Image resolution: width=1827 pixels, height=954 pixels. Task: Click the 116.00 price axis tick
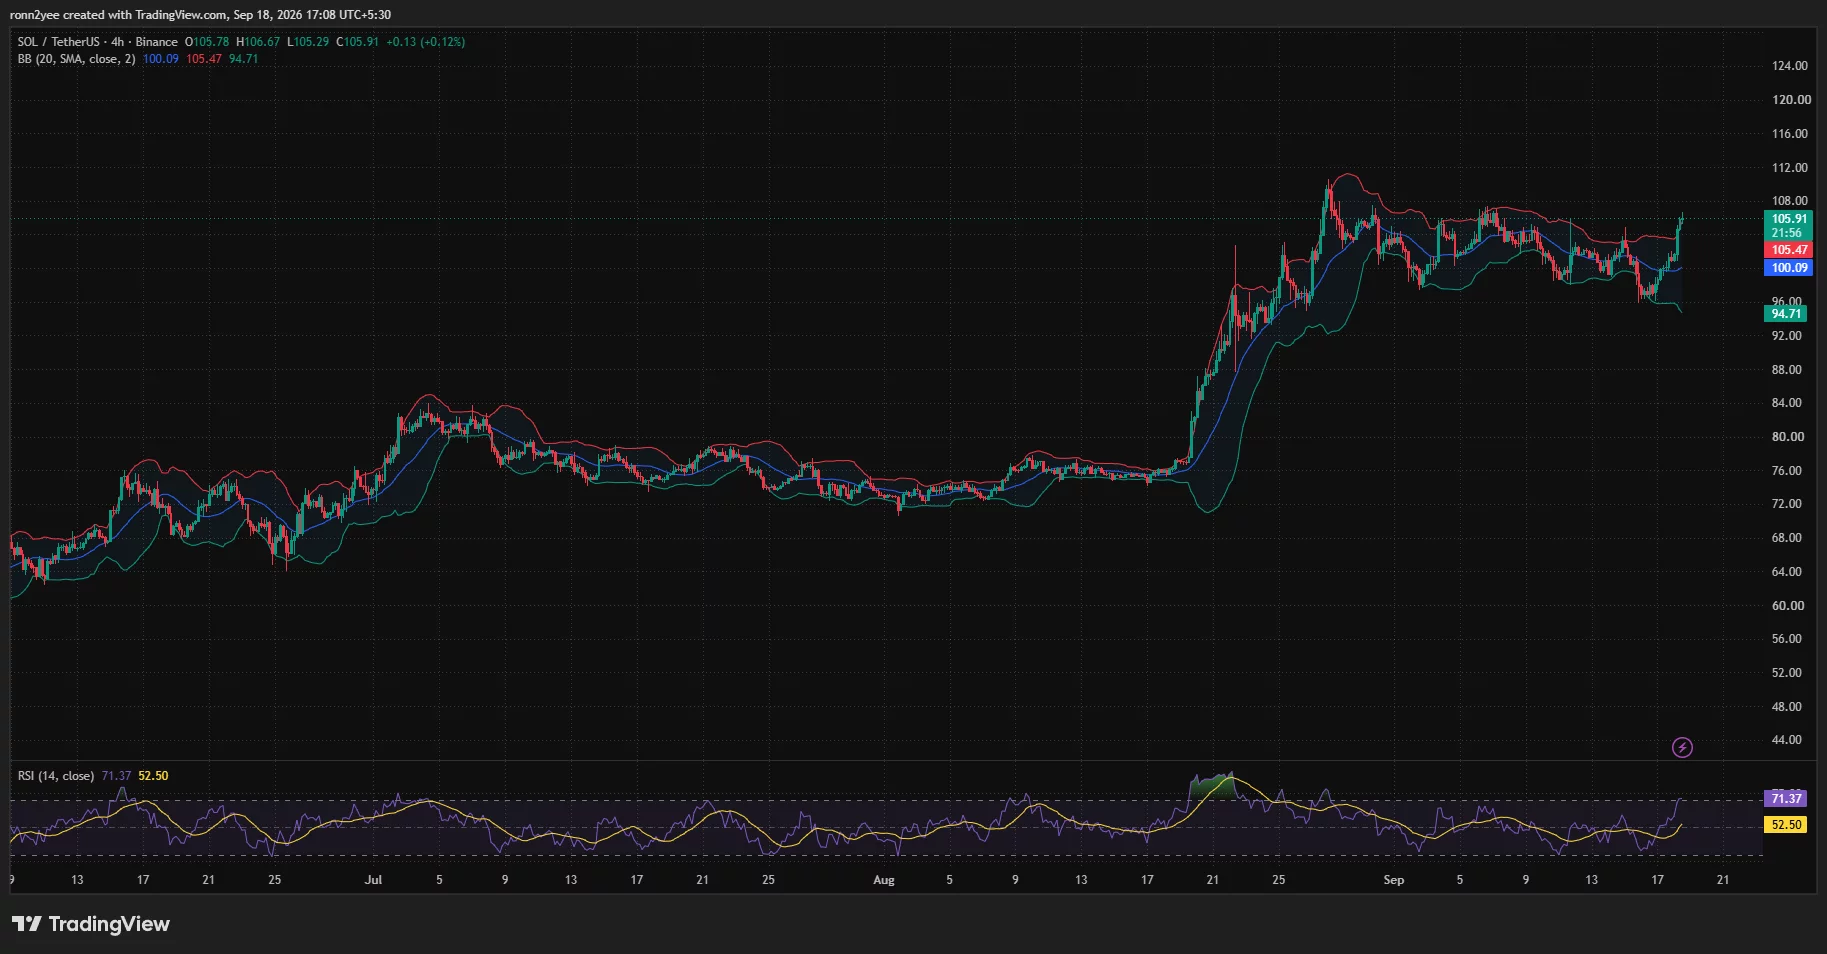[x=1790, y=134]
